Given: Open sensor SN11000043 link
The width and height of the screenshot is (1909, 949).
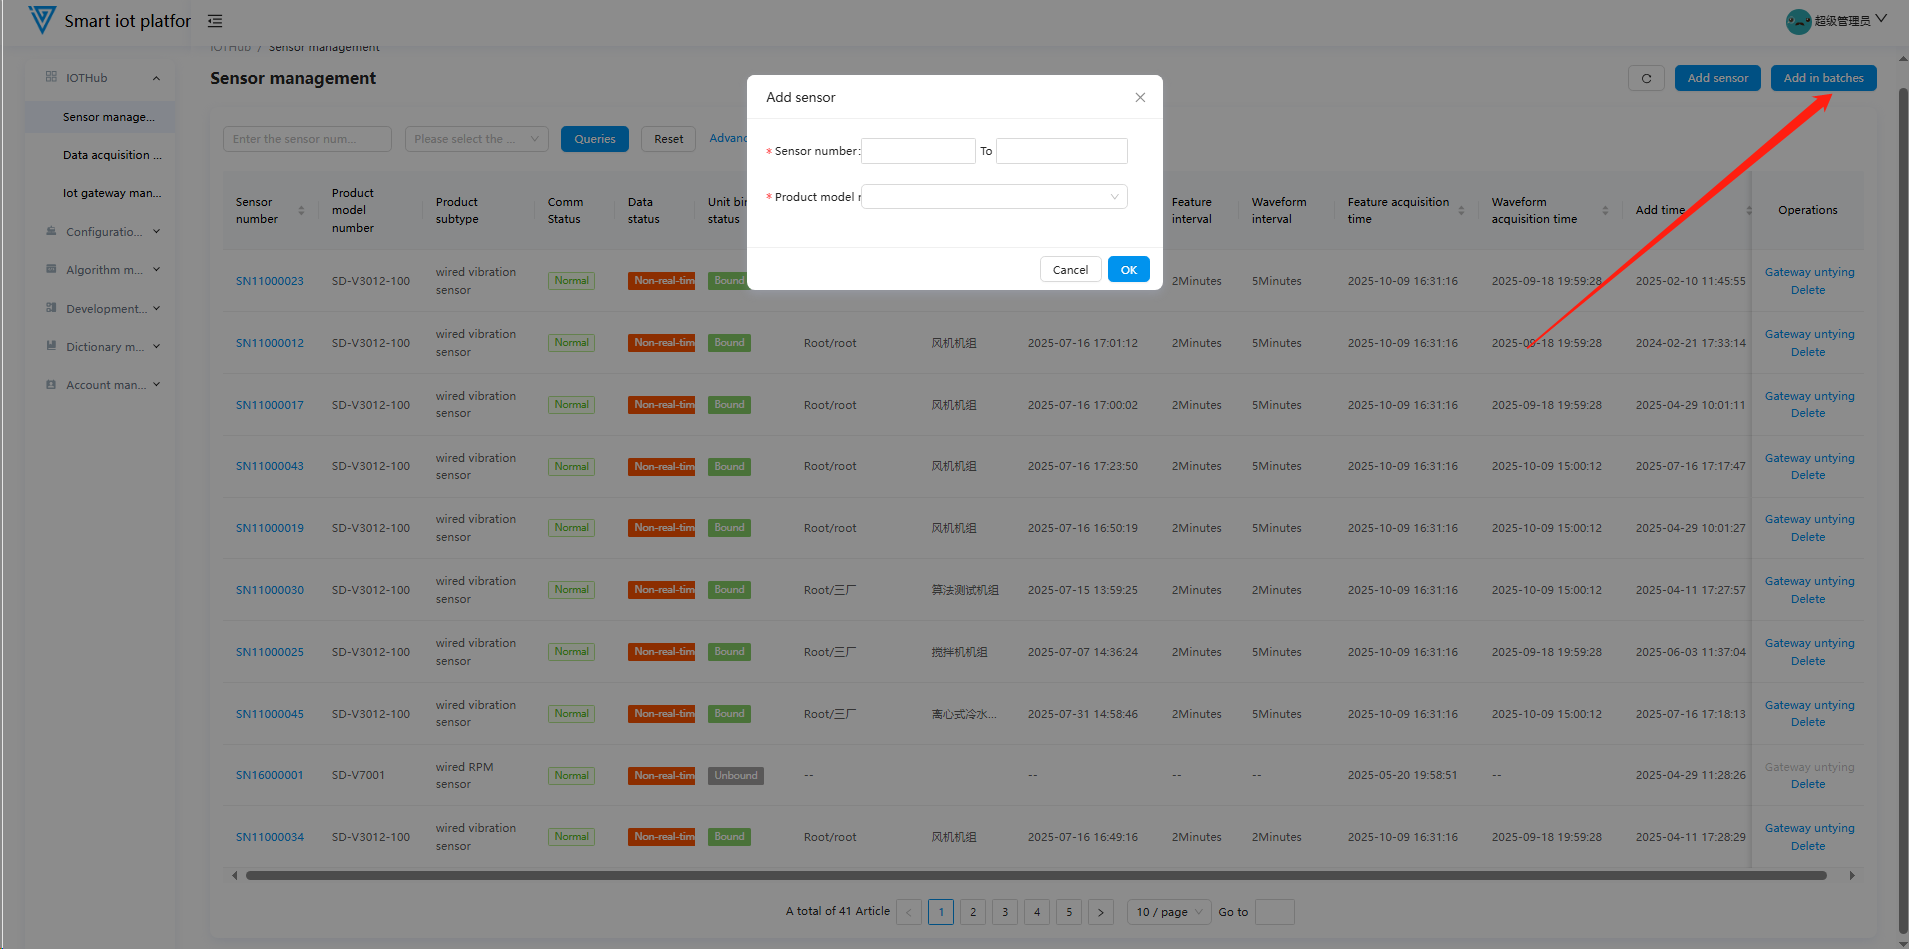Looking at the screenshot, I should click(270, 466).
